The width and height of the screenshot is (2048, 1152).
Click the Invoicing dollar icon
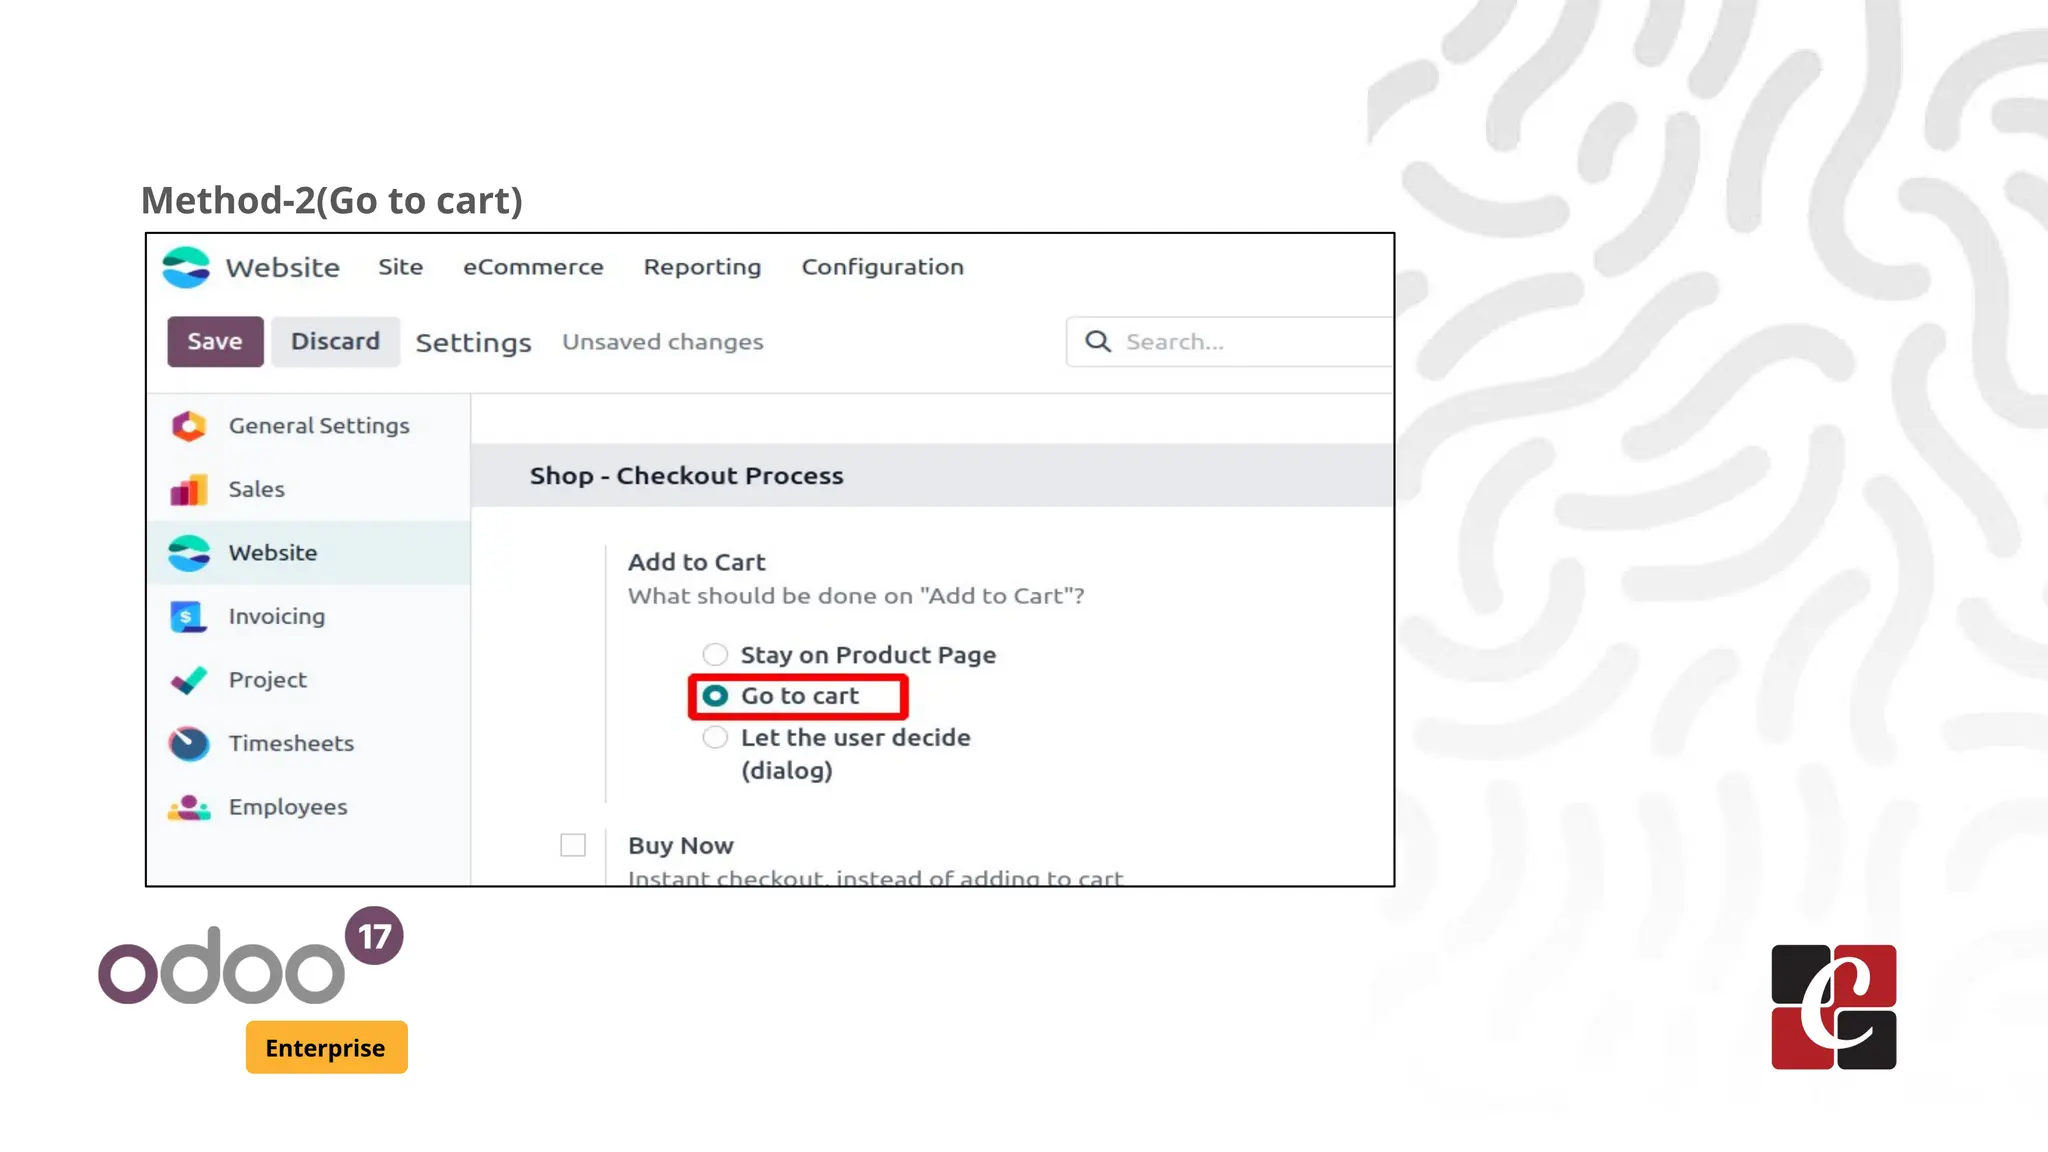pyautogui.click(x=188, y=617)
